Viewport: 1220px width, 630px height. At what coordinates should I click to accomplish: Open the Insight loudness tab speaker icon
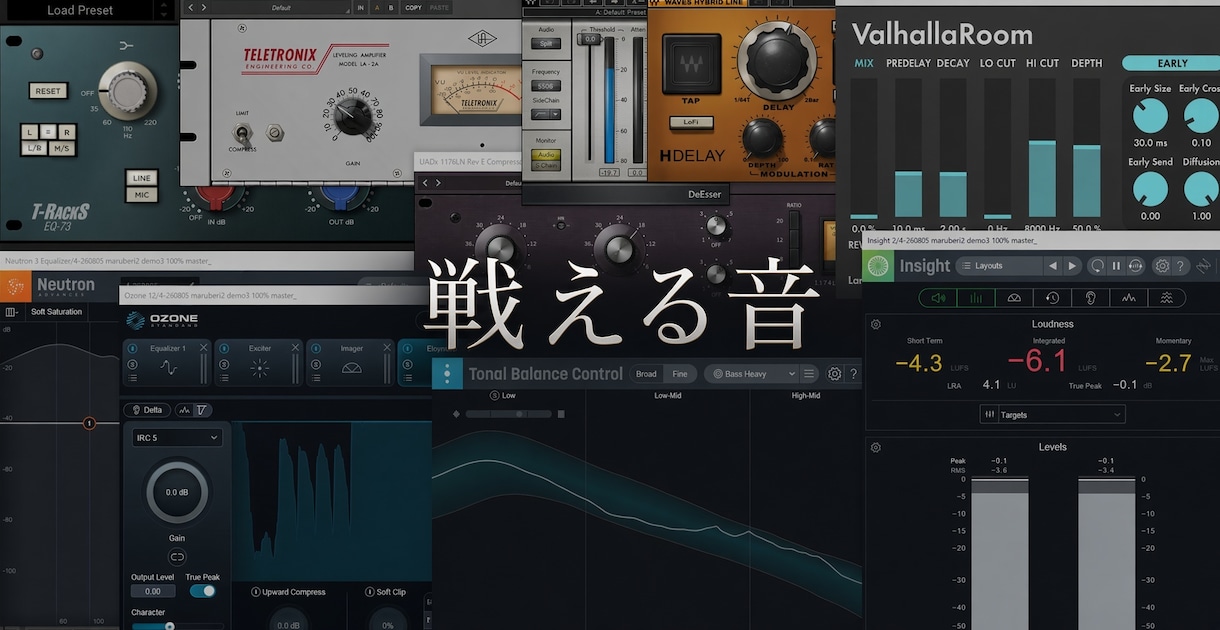click(938, 297)
